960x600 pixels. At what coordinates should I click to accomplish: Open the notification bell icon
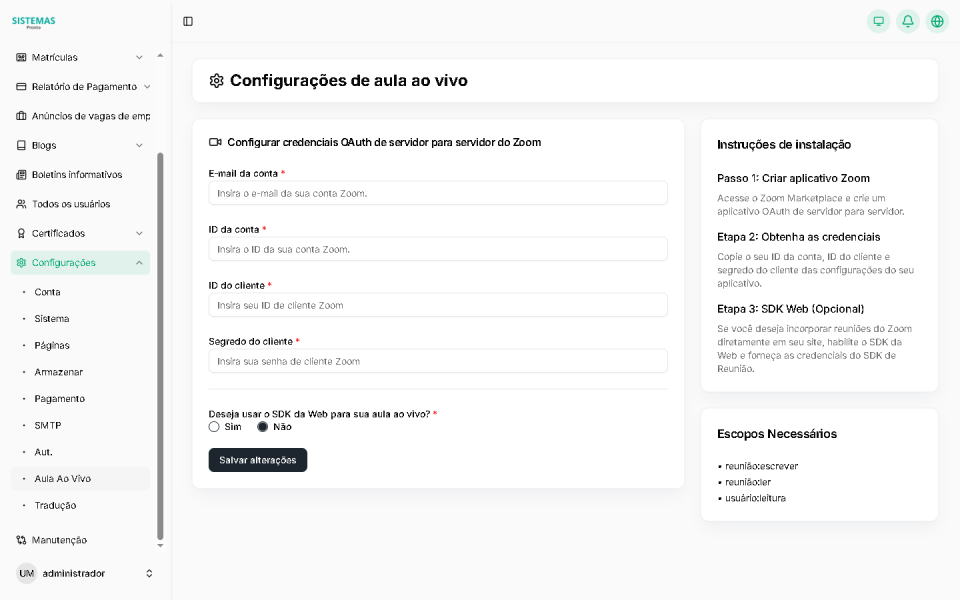click(908, 20)
